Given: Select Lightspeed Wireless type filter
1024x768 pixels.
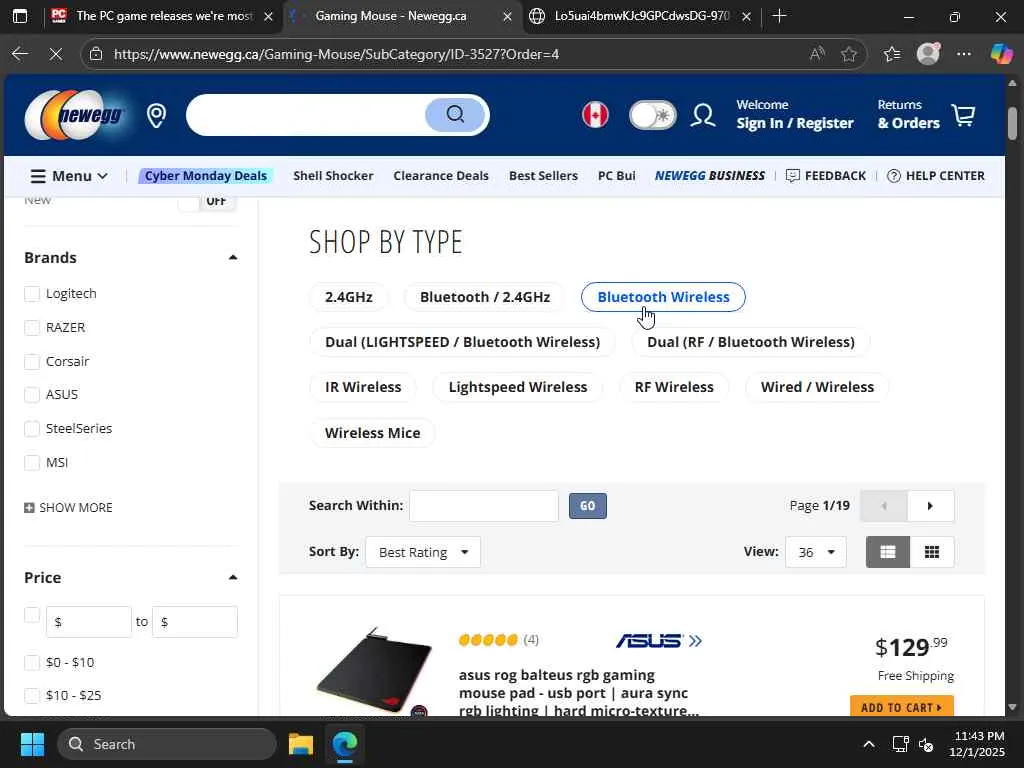Looking at the screenshot, I should coord(518,387).
